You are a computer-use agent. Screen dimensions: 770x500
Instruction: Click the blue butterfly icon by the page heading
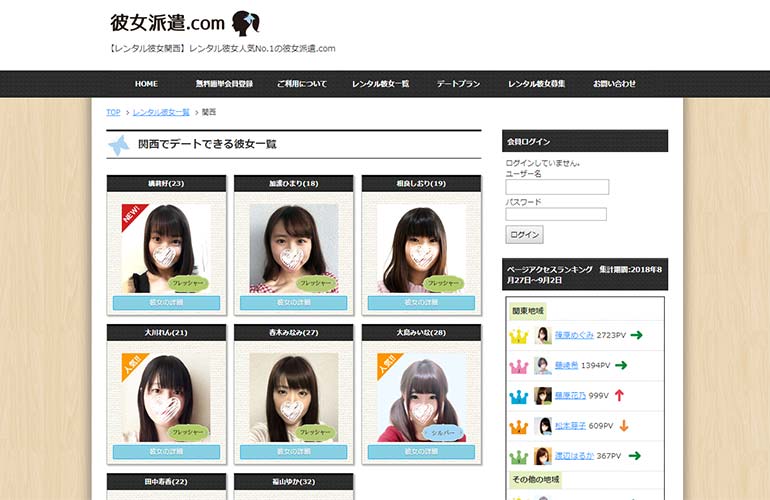pyautogui.click(x=118, y=145)
